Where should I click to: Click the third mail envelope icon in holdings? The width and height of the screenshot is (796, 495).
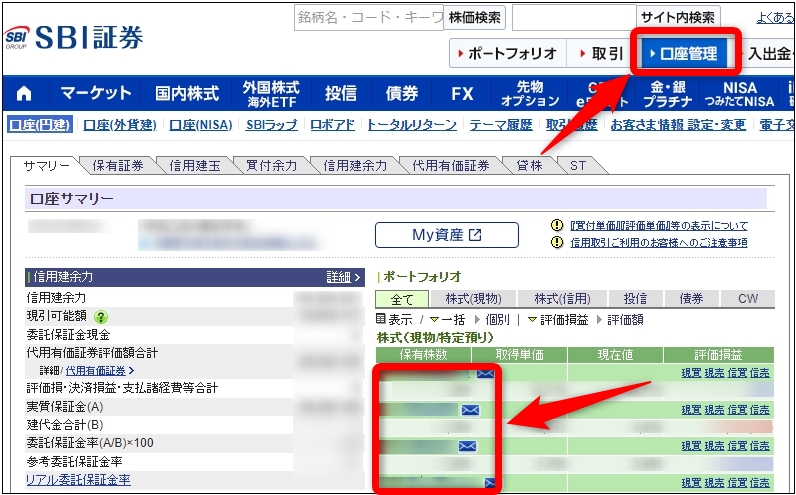pyautogui.click(x=467, y=445)
